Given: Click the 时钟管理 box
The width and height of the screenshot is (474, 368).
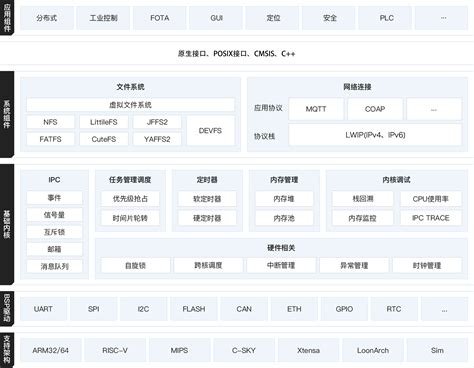Looking at the screenshot, I should click(427, 265).
